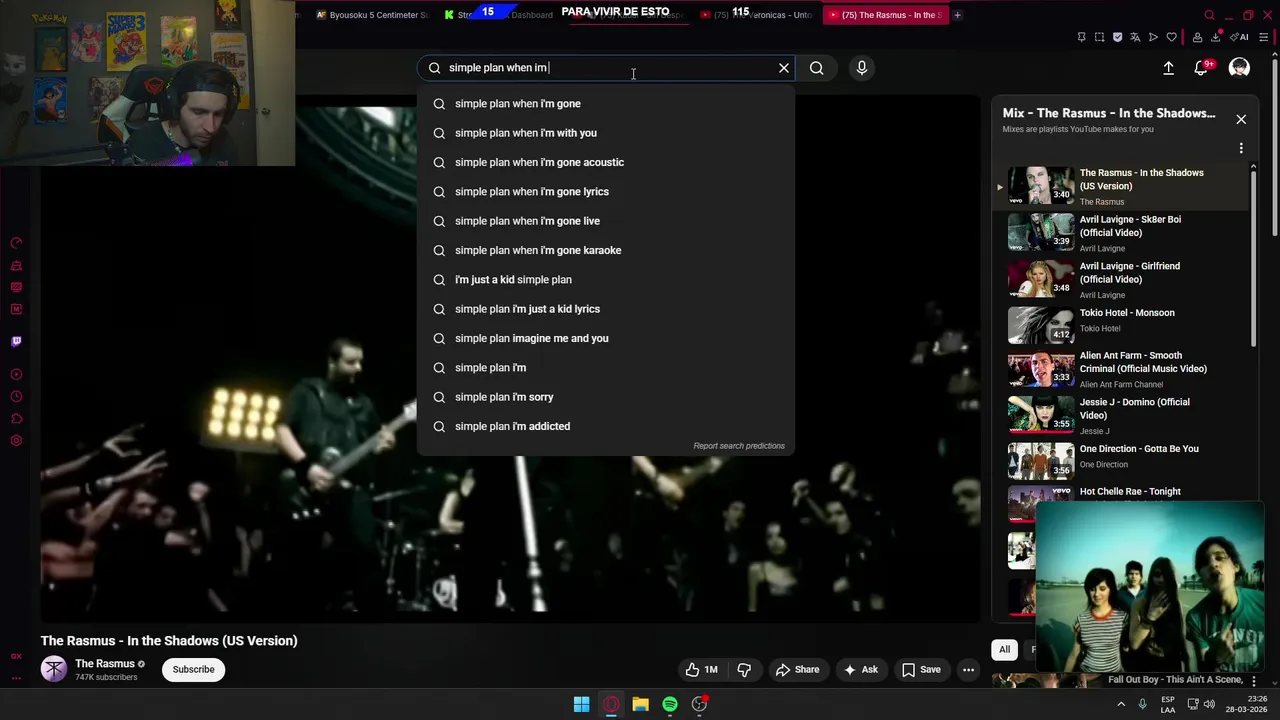1280x720 pixels.
Task: Open browser downloads icon in toolbar
Action: (1216, 37)
